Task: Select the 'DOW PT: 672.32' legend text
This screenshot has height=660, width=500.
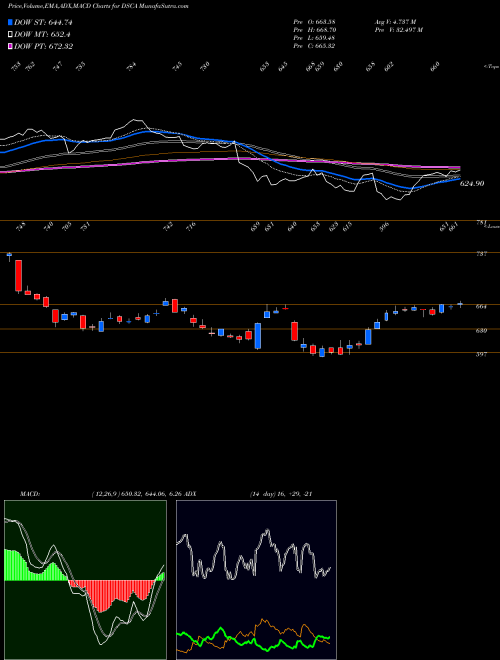Action: click(x=43, y=46)
